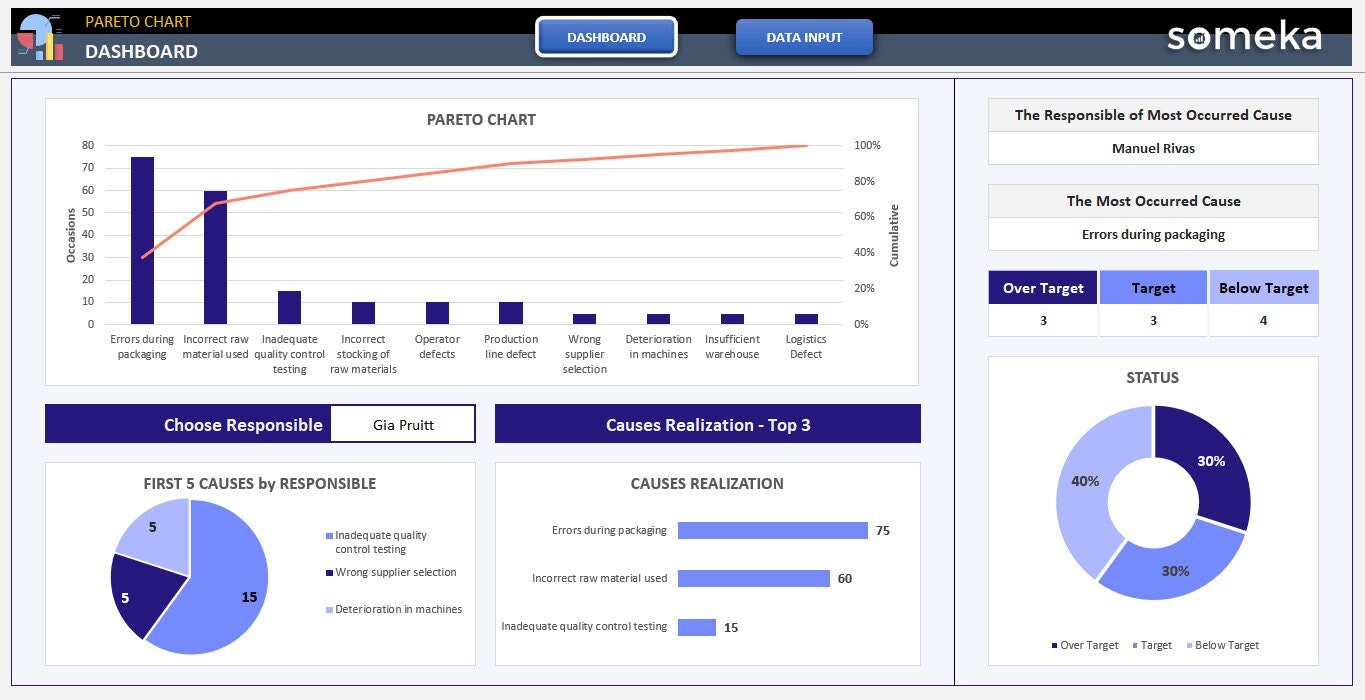Click the Deterioration in machines legend marker
The height and width of the screenshot is (700, 1365).
click(329, 610)
